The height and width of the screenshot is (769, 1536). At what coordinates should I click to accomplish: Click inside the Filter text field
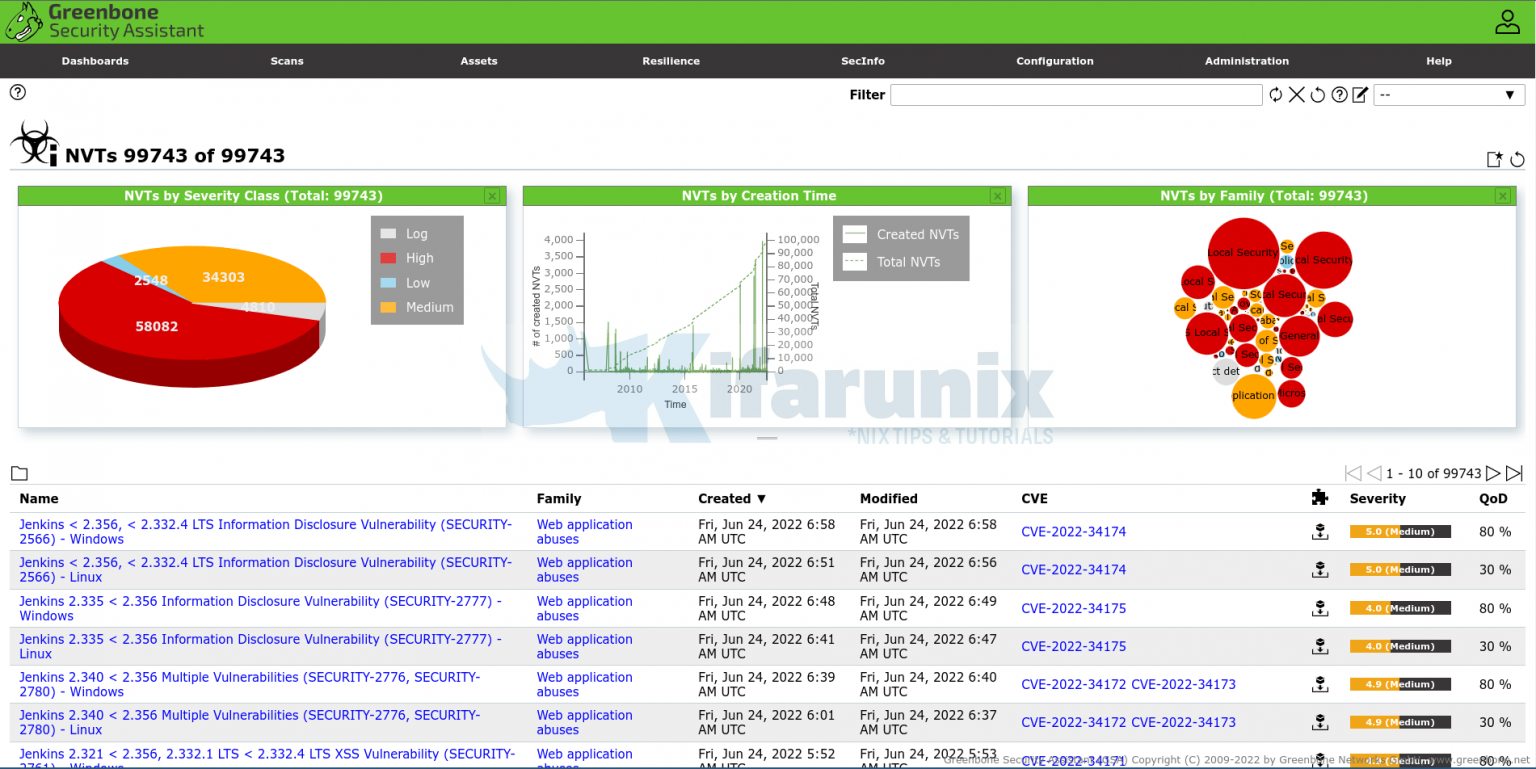click(1076, 95)
